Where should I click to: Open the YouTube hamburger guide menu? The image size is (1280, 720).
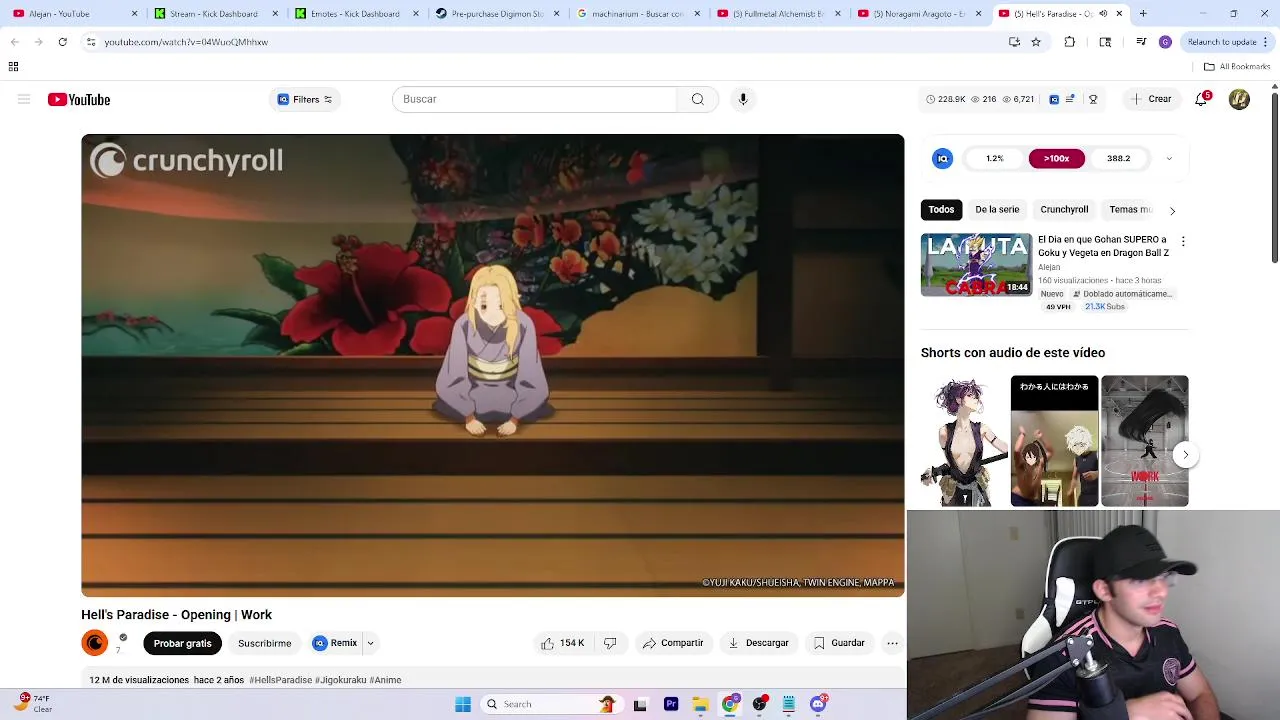coord(24,99)
